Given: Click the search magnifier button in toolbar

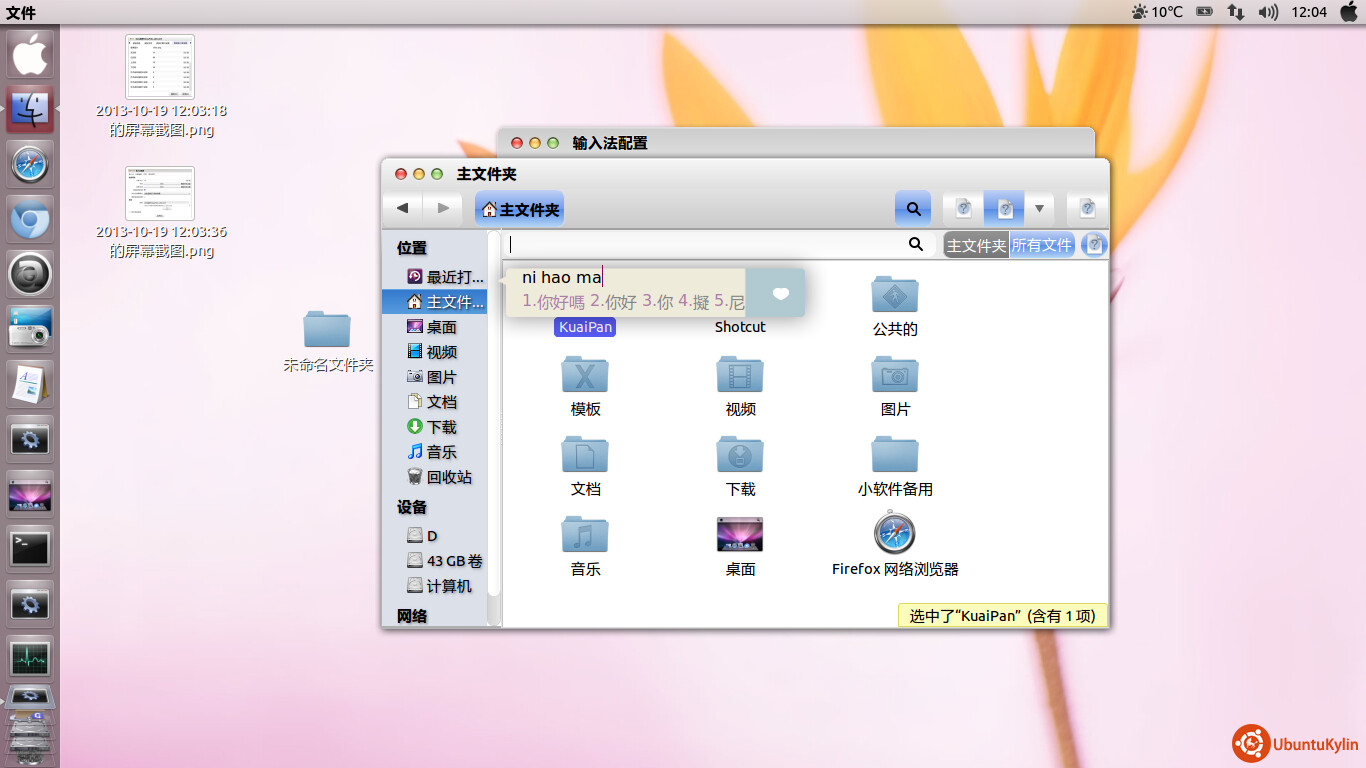Looking at the screenshot, I should point(912,209).
